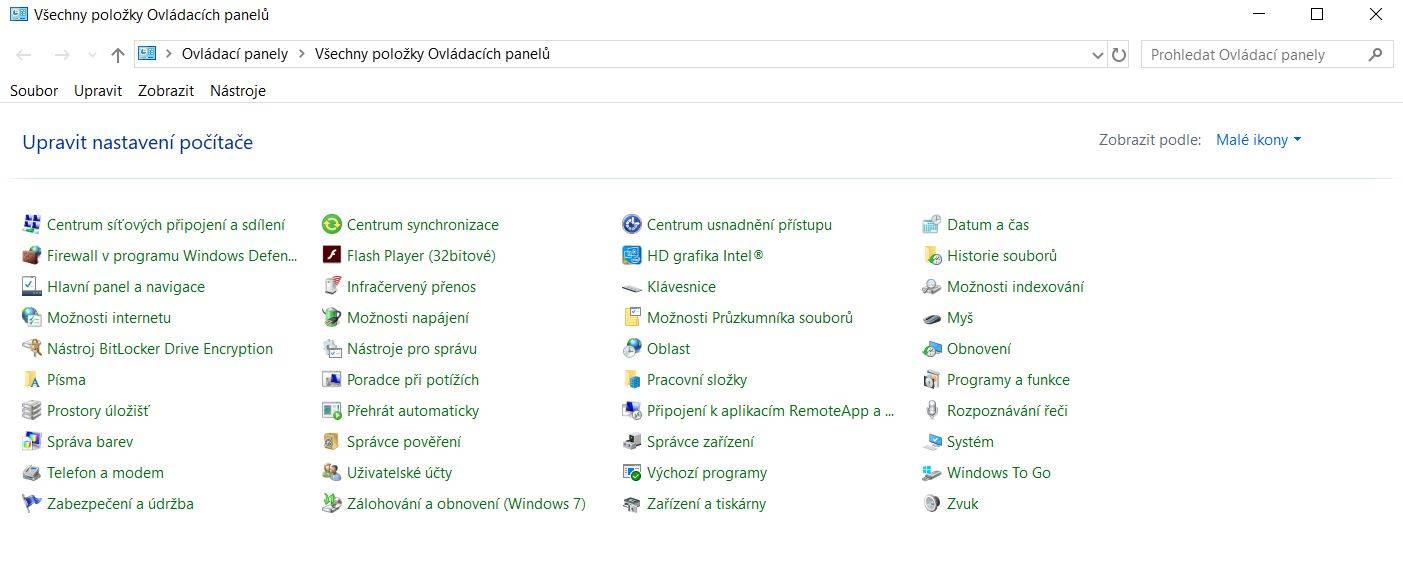Open the Programy a funkce link
The image size is (1403, 582).
tap(1008, 380)
